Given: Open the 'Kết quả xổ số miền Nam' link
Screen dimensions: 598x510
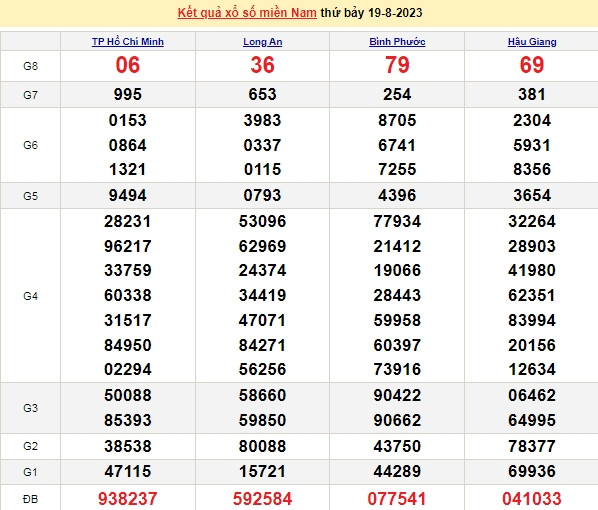Looking at the screenshot, I should [247, 13].
